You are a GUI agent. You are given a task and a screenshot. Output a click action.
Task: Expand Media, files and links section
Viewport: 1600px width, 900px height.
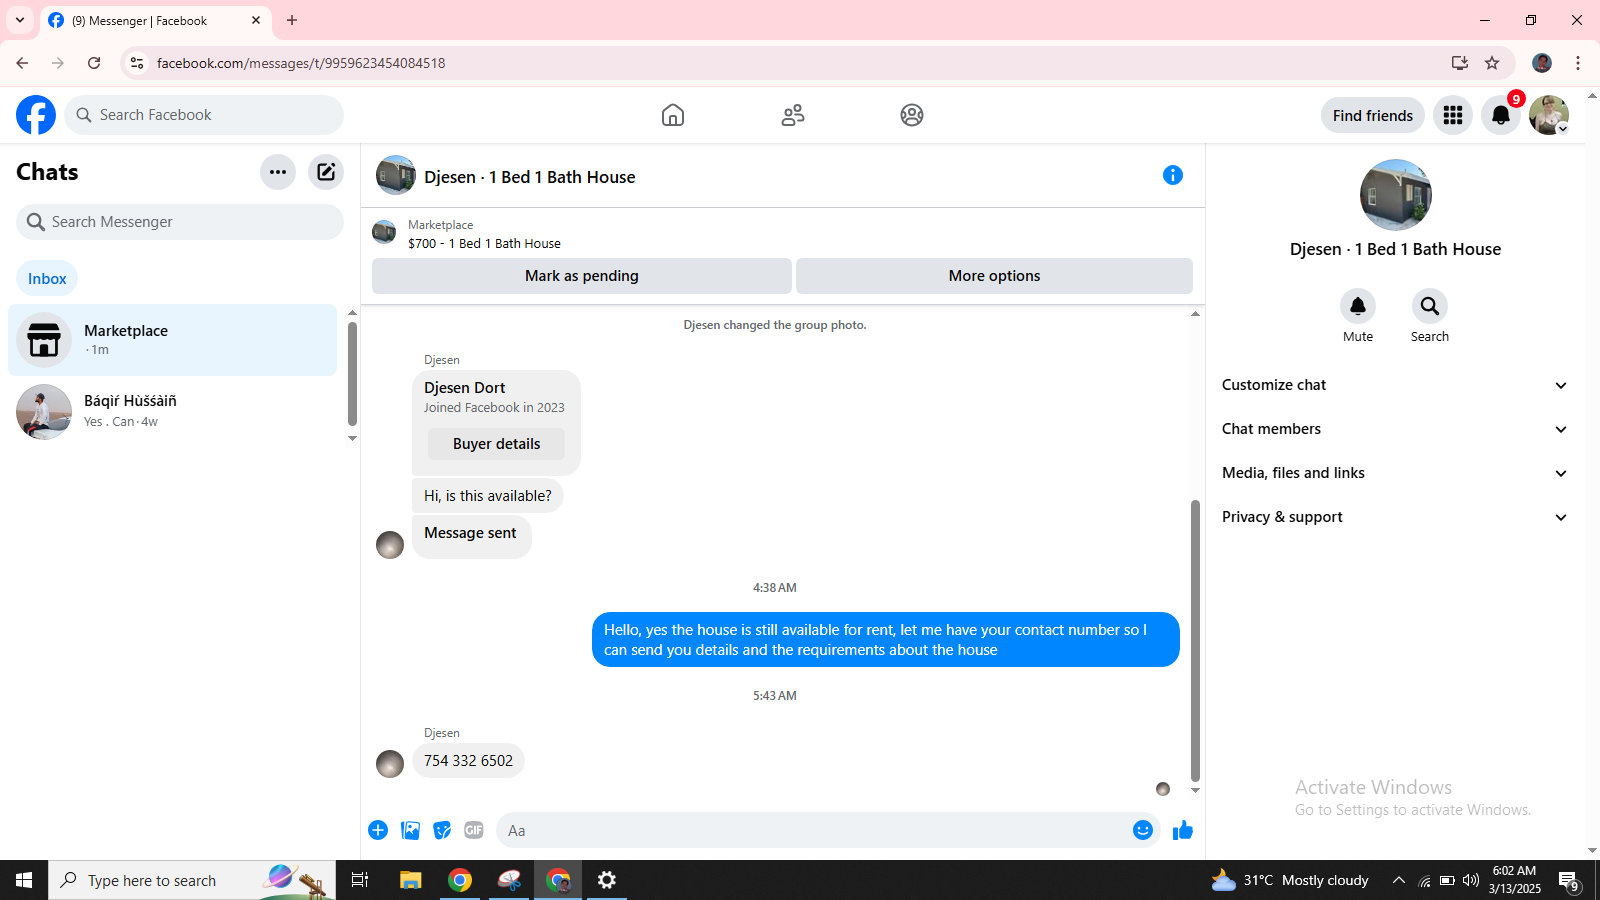(x=1395, y=473)
